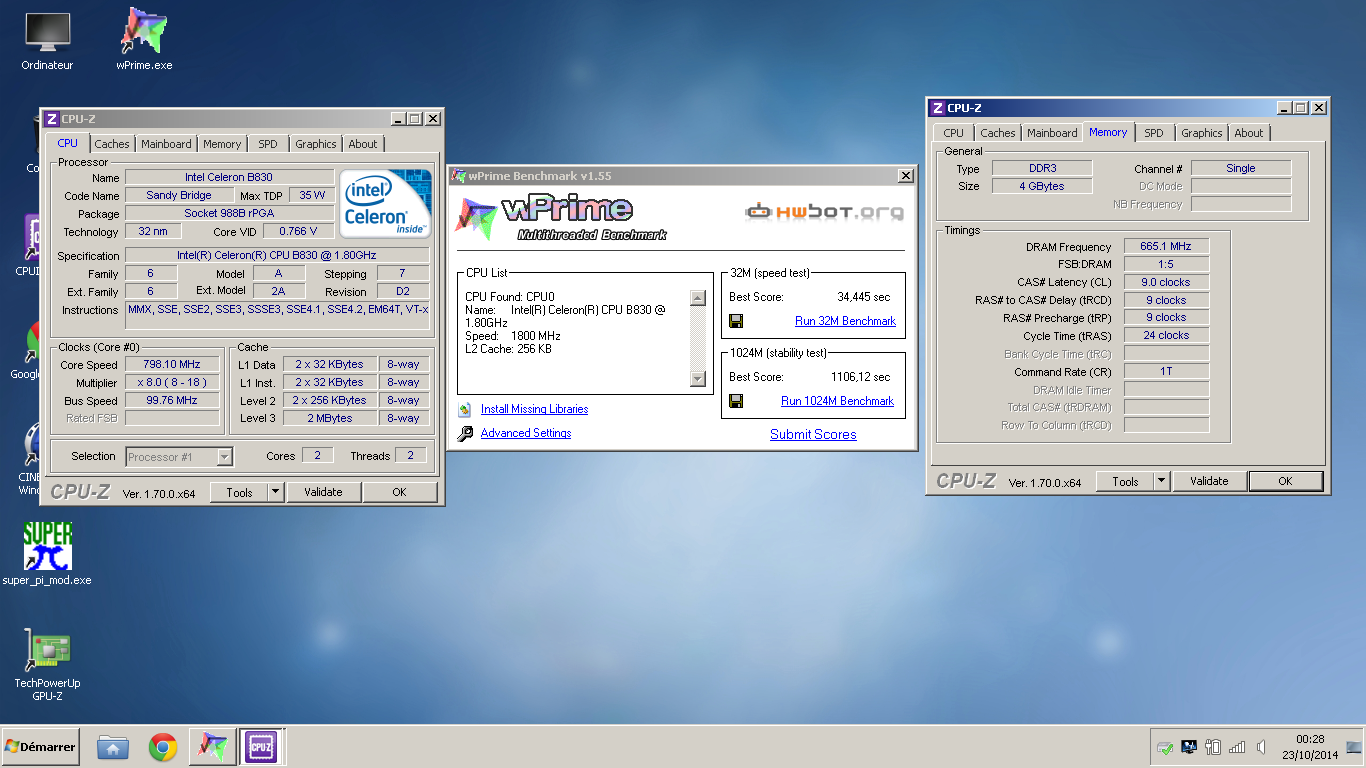Click the network signal icon in the tray
This screenshot has width=1366, height=768.
[x=1237, y=747]
